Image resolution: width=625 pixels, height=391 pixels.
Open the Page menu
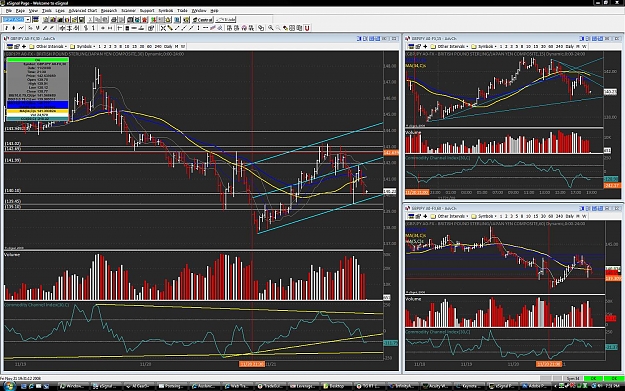(x=20, y=10)
